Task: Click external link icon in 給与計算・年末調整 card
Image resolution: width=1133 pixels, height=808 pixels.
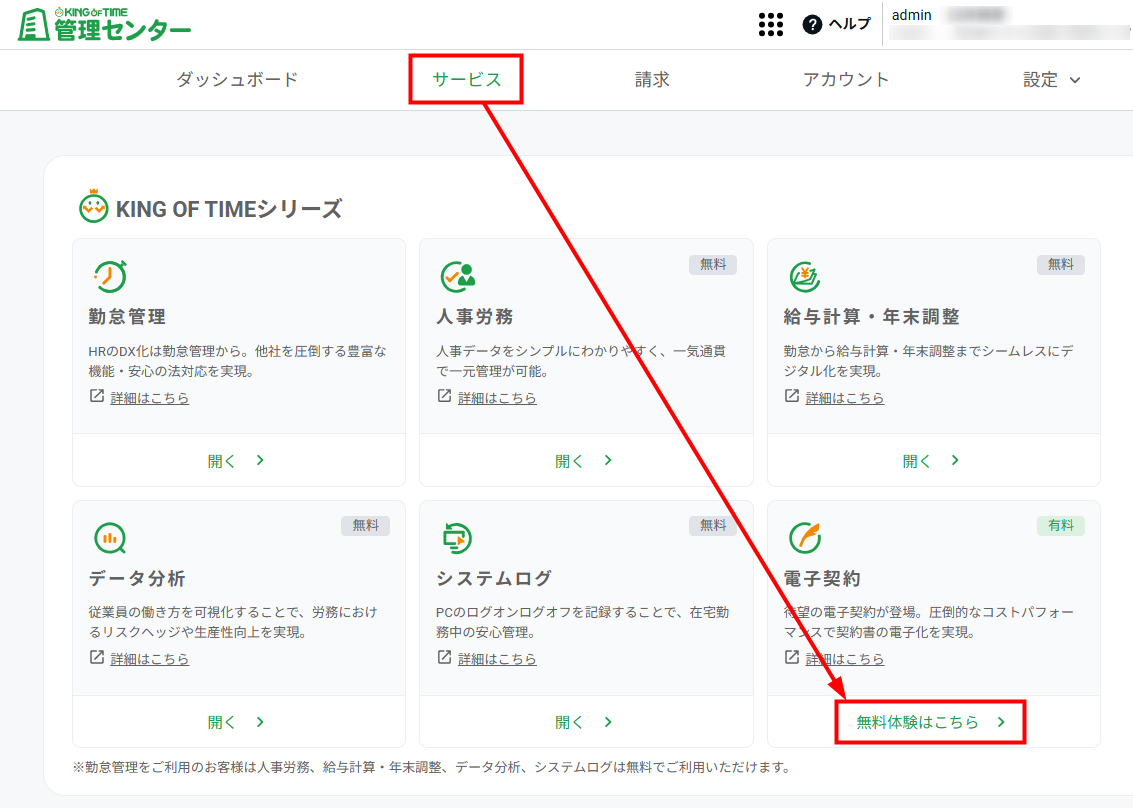Action: 792,396
